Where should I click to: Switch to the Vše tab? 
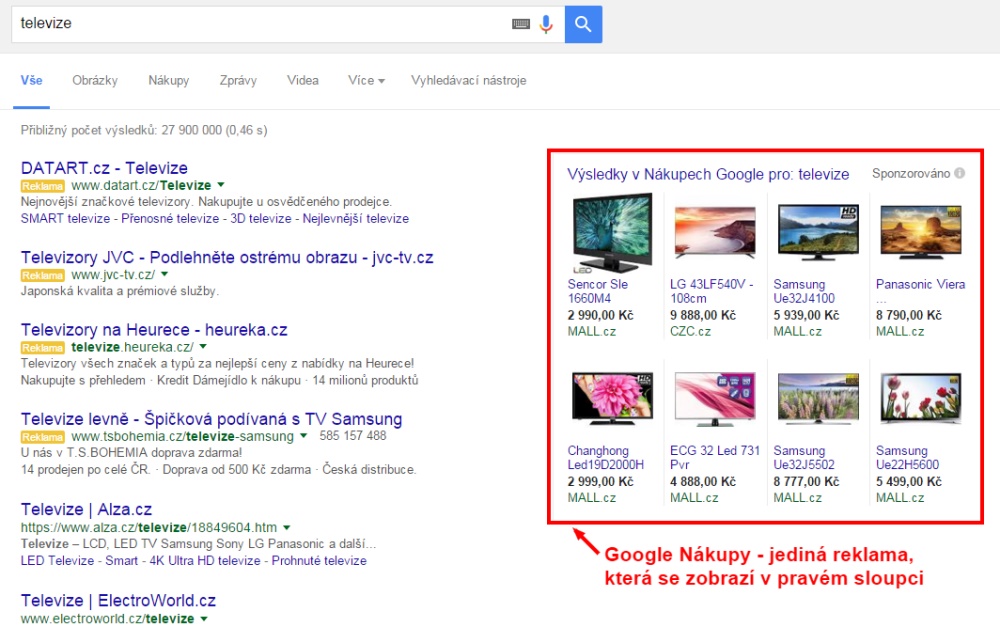[31, 80]
